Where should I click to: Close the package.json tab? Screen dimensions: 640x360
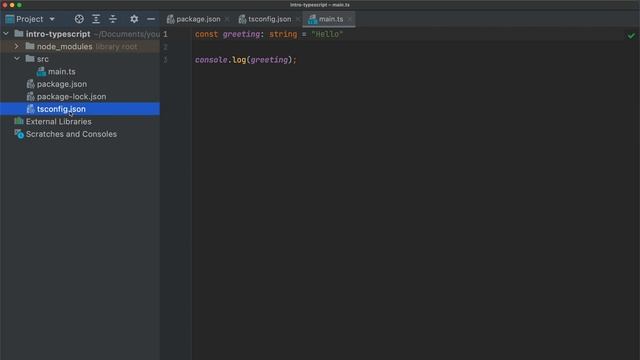click(x=227, y=19)
